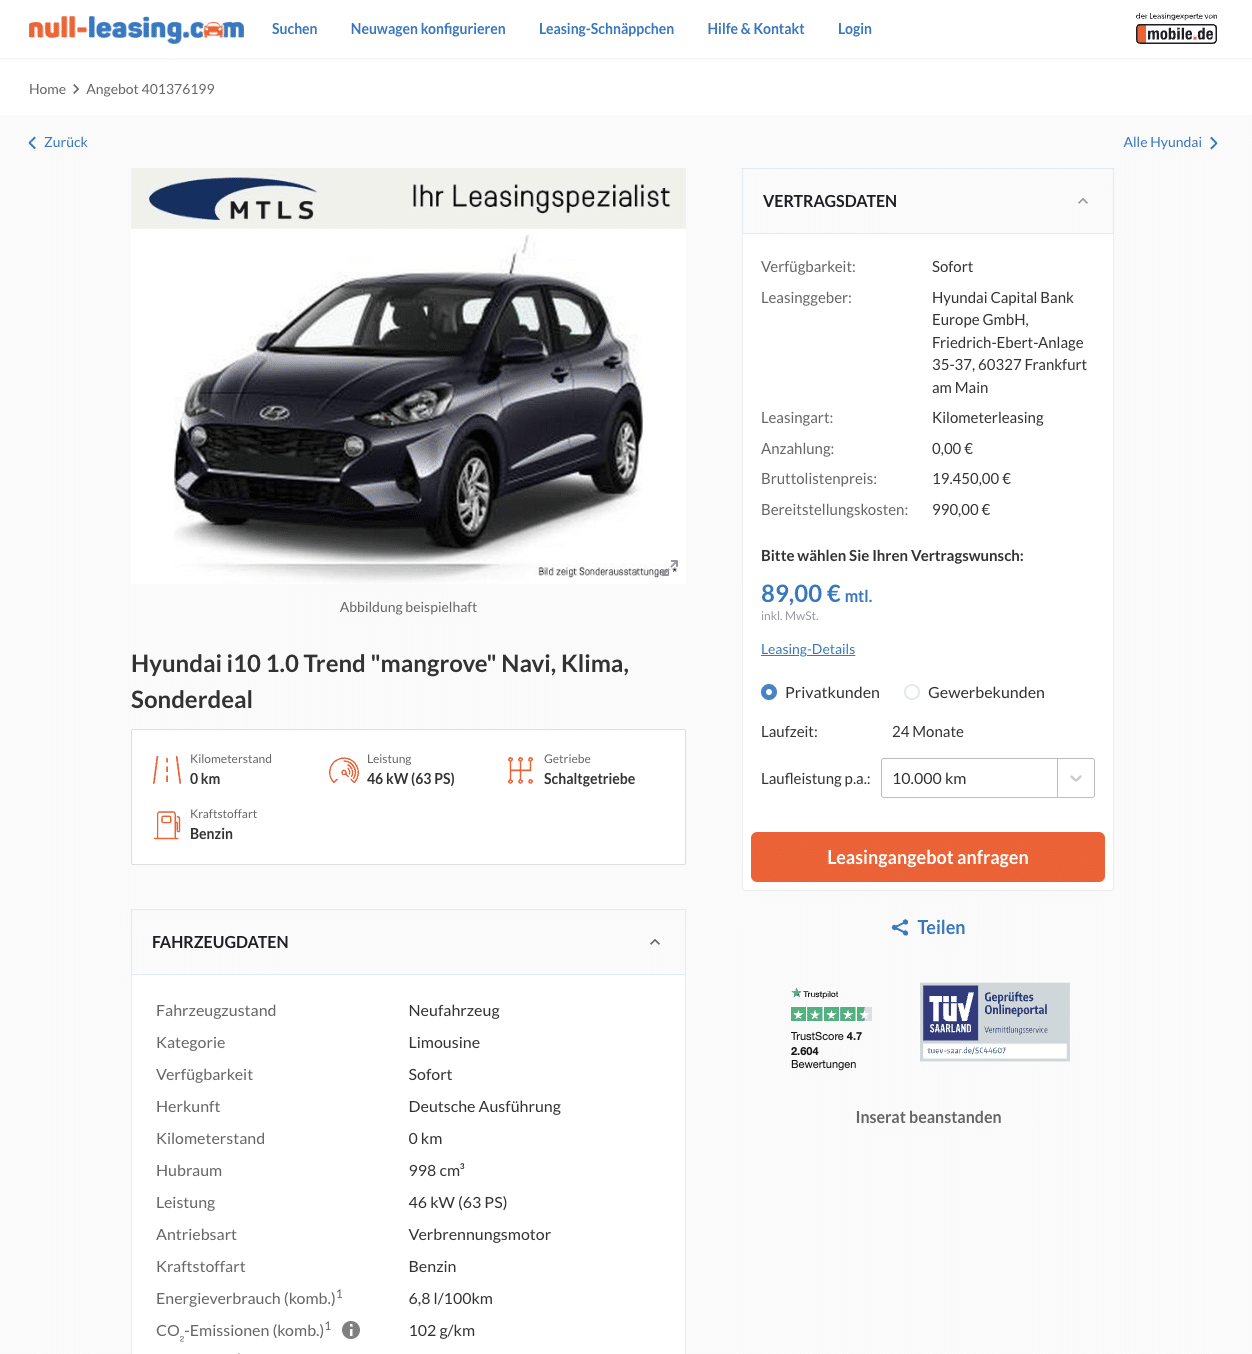Click Leasingangebot anfragen button
This screenshot has width=1252, height=1354.
[928, 857]
